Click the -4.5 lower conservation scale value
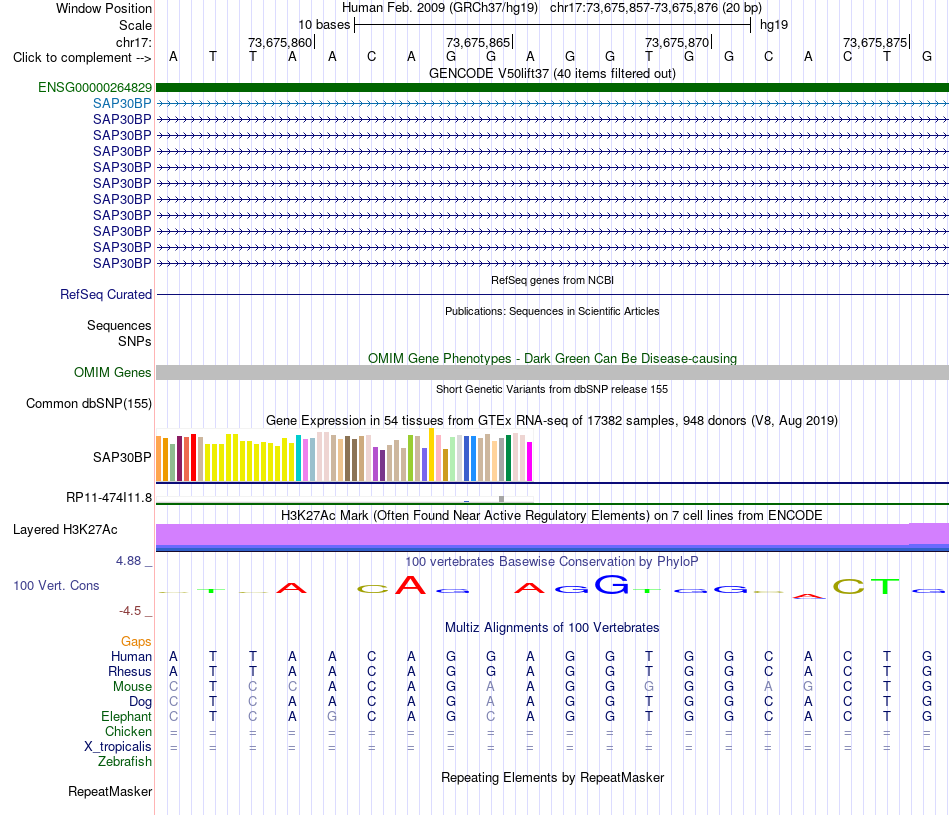The height and width of the screenshot is (815, 950). pos(130,611)
